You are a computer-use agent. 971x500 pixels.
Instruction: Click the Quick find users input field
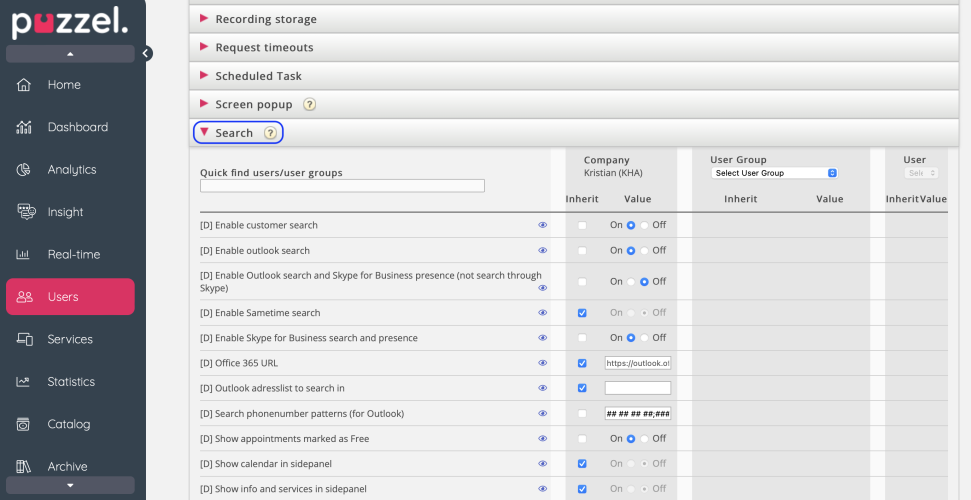tap(342, 186)
